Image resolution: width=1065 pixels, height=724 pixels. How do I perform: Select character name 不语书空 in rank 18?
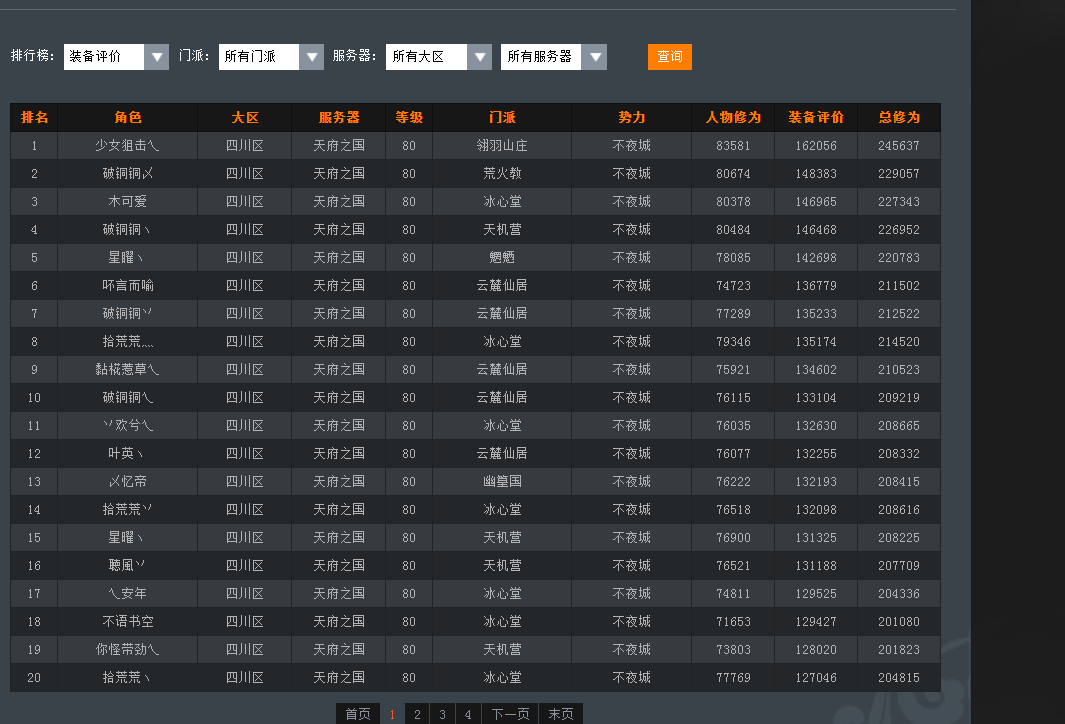pyautogui.click(x=128, y=621)
